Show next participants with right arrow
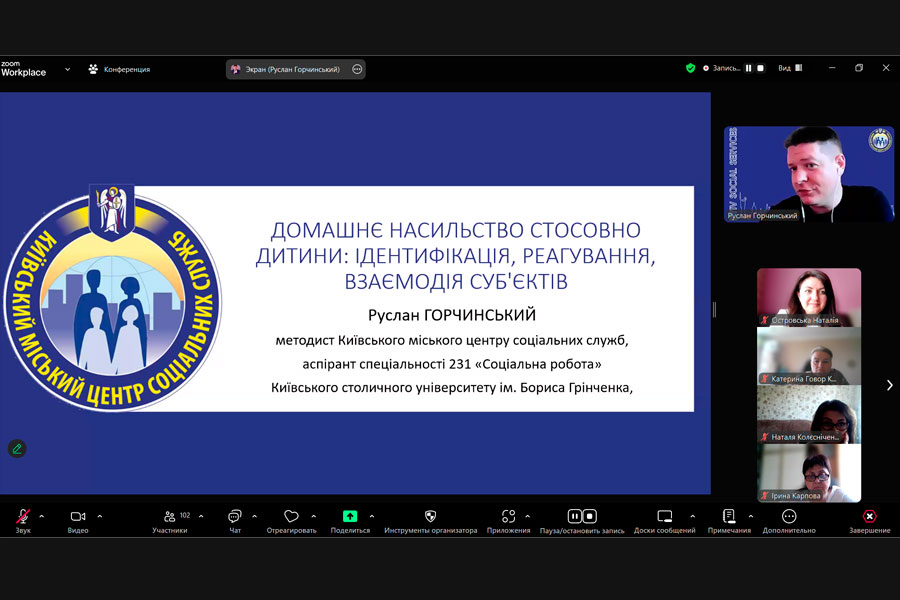 point(888,385)
